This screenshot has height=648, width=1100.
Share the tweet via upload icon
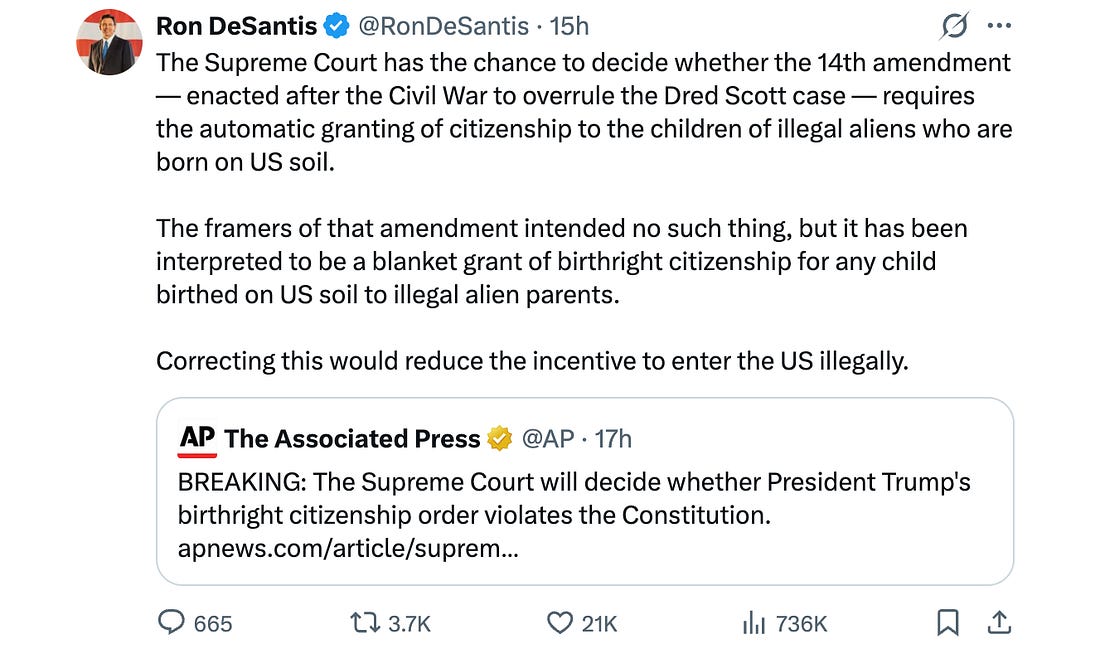998,623
